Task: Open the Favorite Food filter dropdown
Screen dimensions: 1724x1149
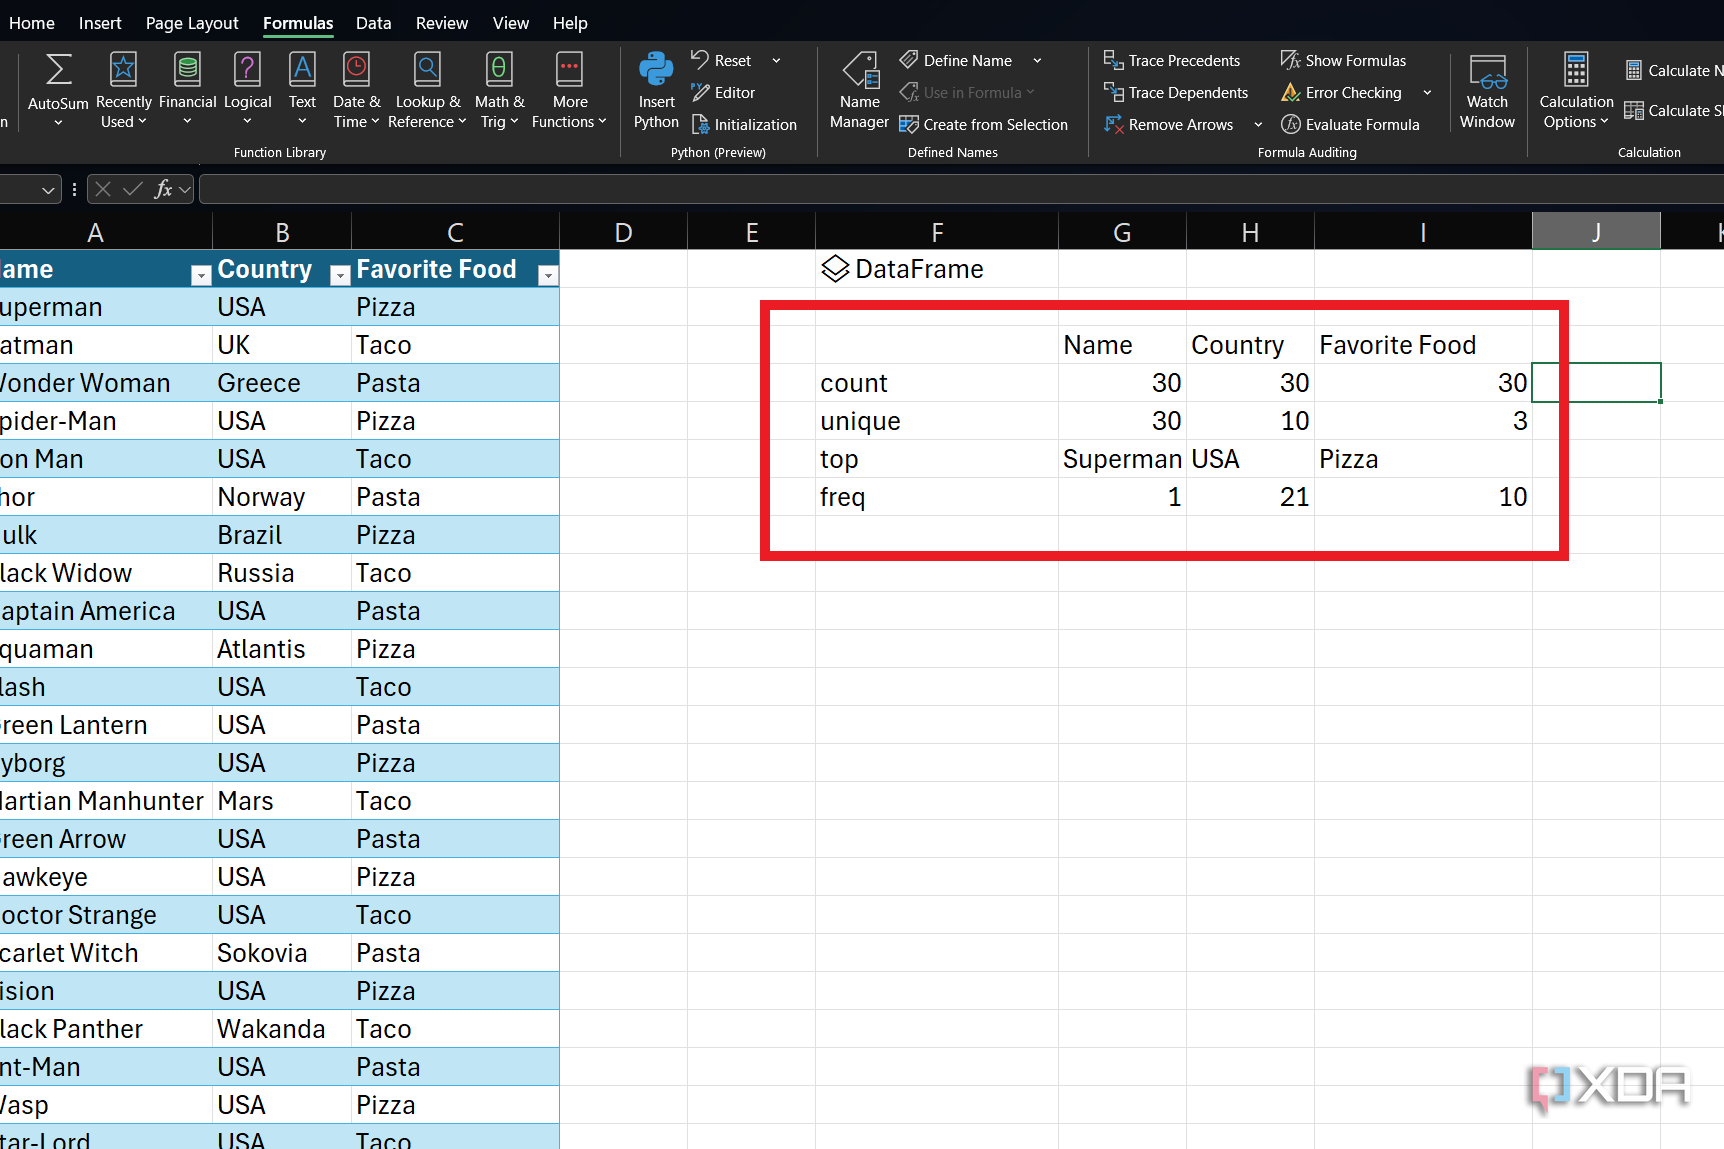Action: (x=547, y=276)
